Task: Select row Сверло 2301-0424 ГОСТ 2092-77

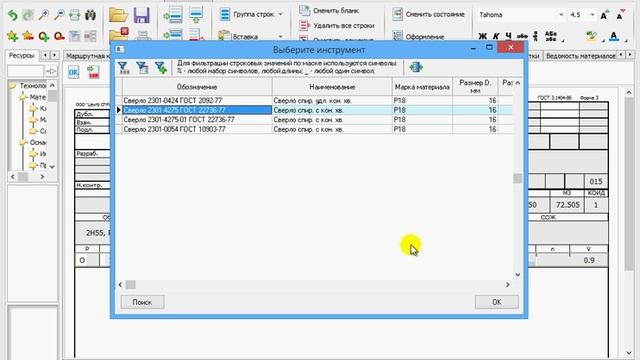Action: [313, 100]
